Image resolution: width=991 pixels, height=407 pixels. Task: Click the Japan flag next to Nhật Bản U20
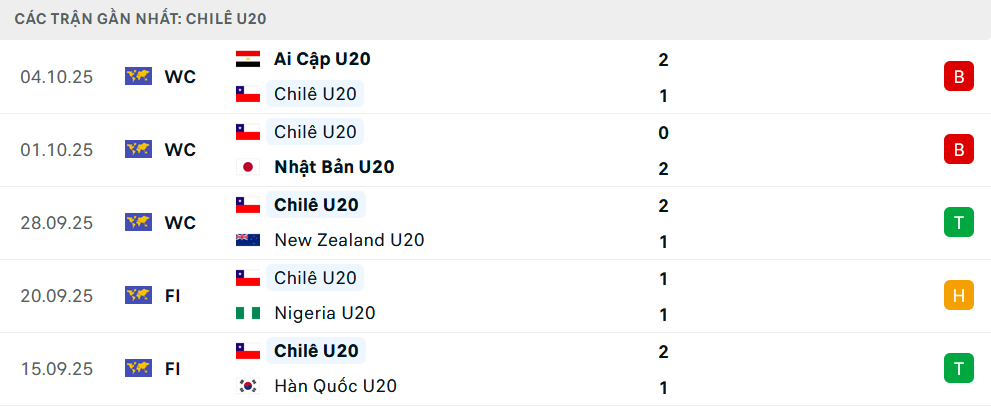[x=247, y=167]
